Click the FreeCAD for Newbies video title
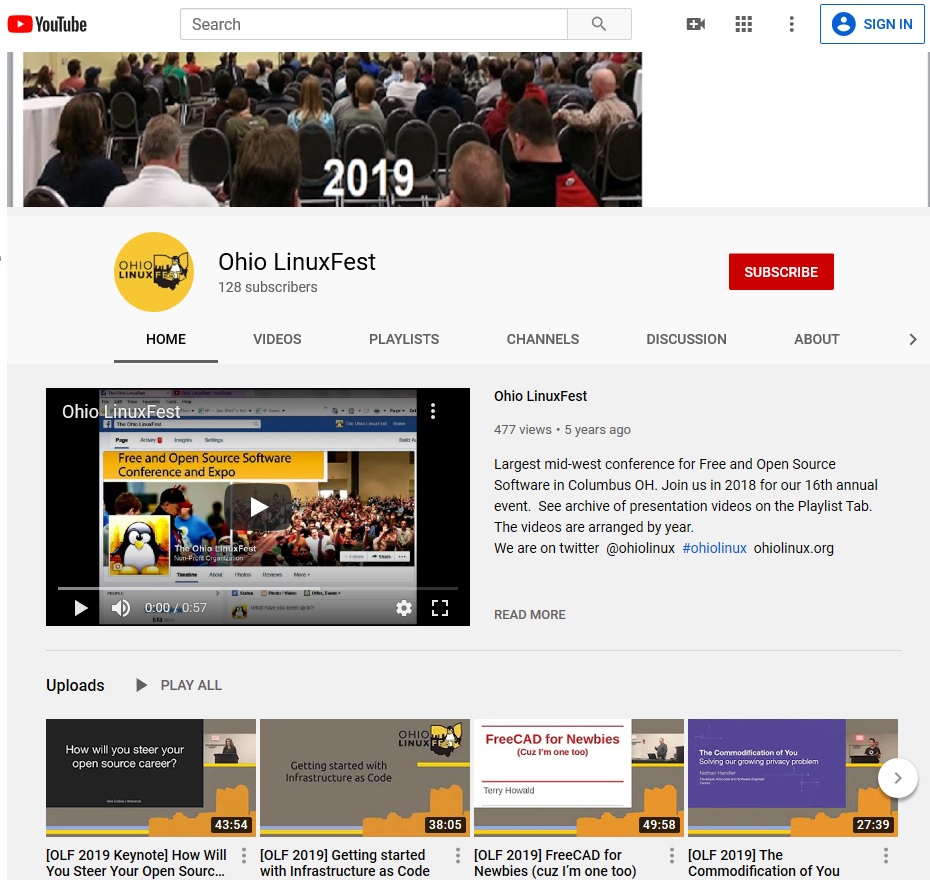The height and width of the screenshot is (880, 930). [555, 863]
